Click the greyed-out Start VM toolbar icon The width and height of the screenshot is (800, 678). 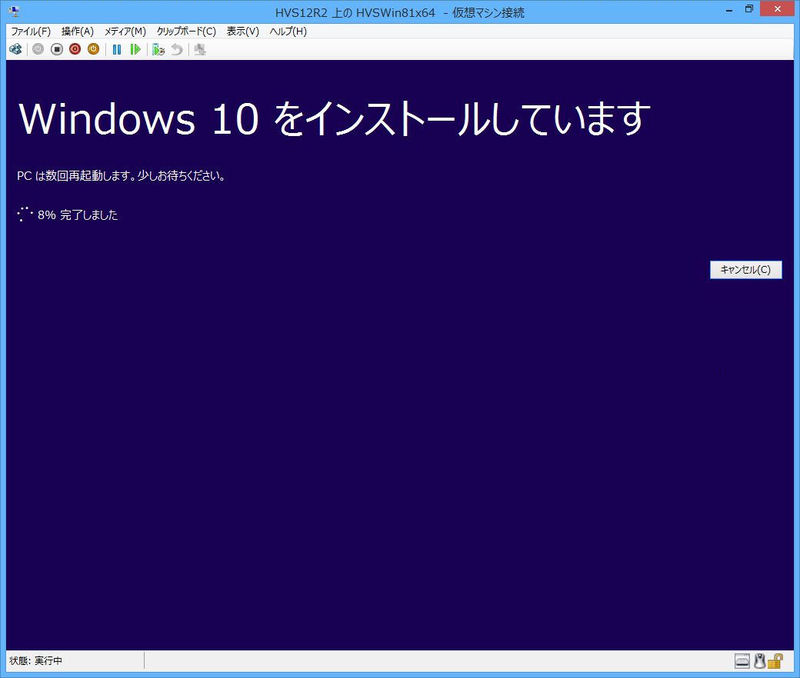click(x=38, y=49)
